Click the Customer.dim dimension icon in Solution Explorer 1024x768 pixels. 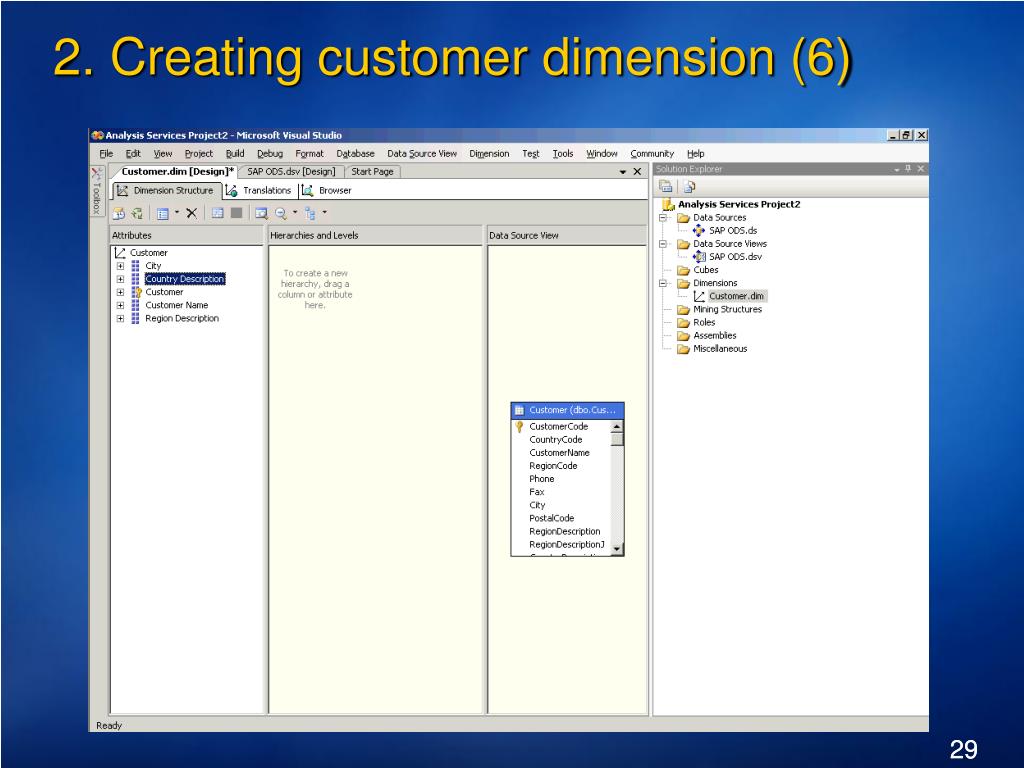click(699, 296)
